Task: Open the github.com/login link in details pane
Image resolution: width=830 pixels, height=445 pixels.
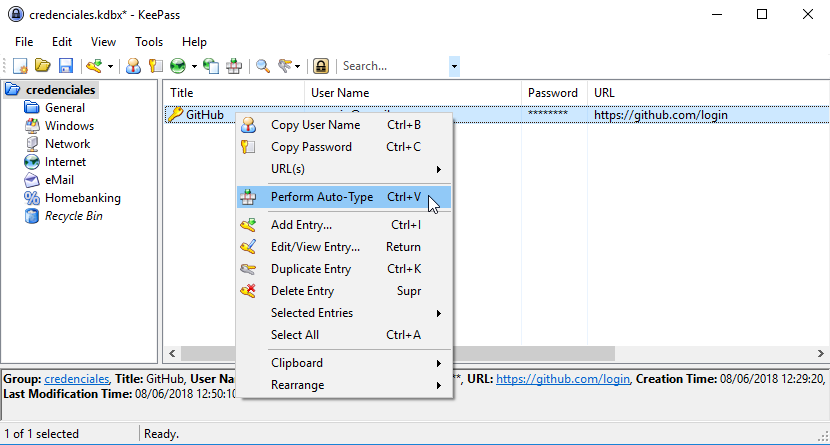Action: click(563, 379)
